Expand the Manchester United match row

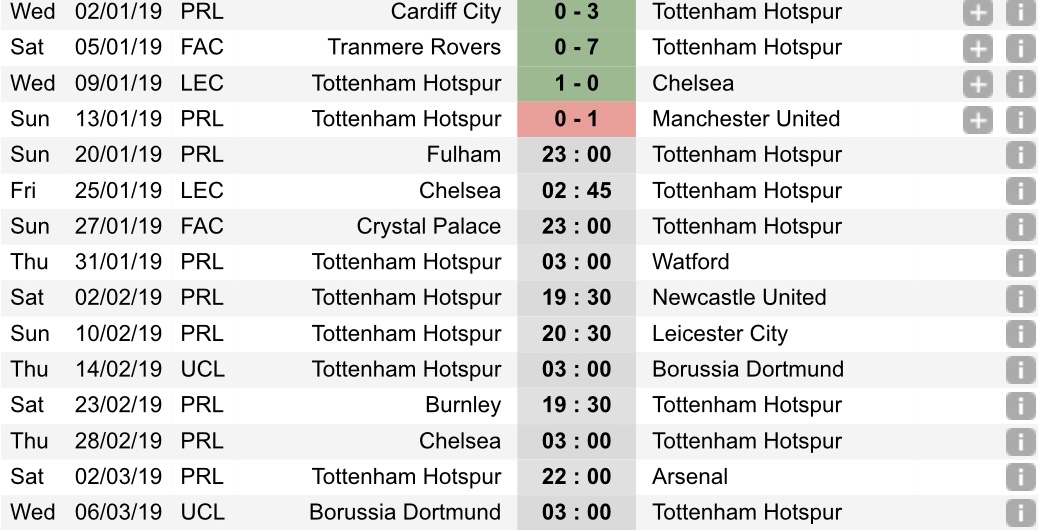(x=977, y=120)
